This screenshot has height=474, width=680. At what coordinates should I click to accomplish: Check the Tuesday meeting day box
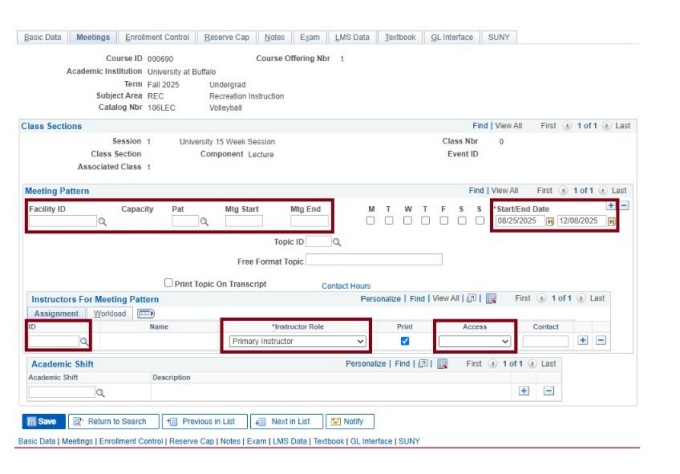389,221
